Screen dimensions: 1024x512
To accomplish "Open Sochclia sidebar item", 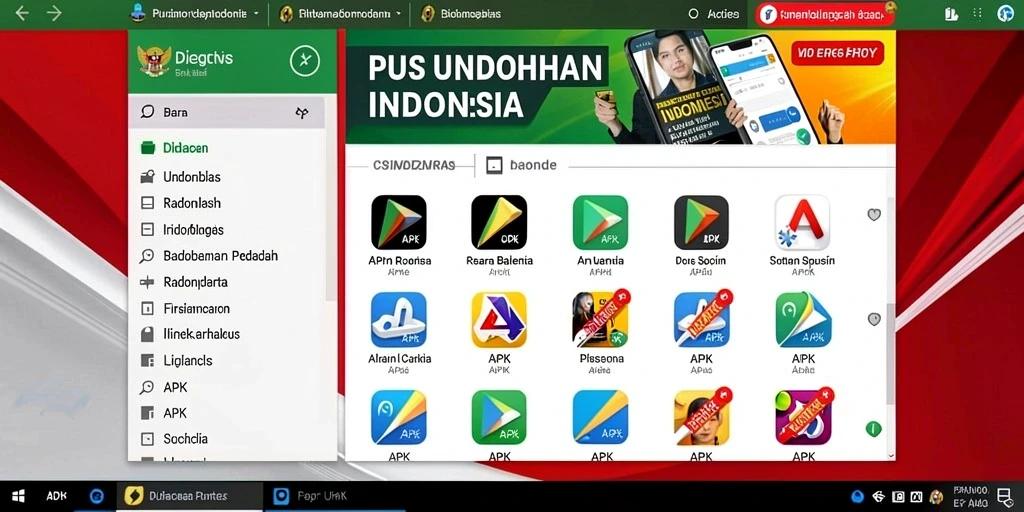I will [x=185, y=438].
